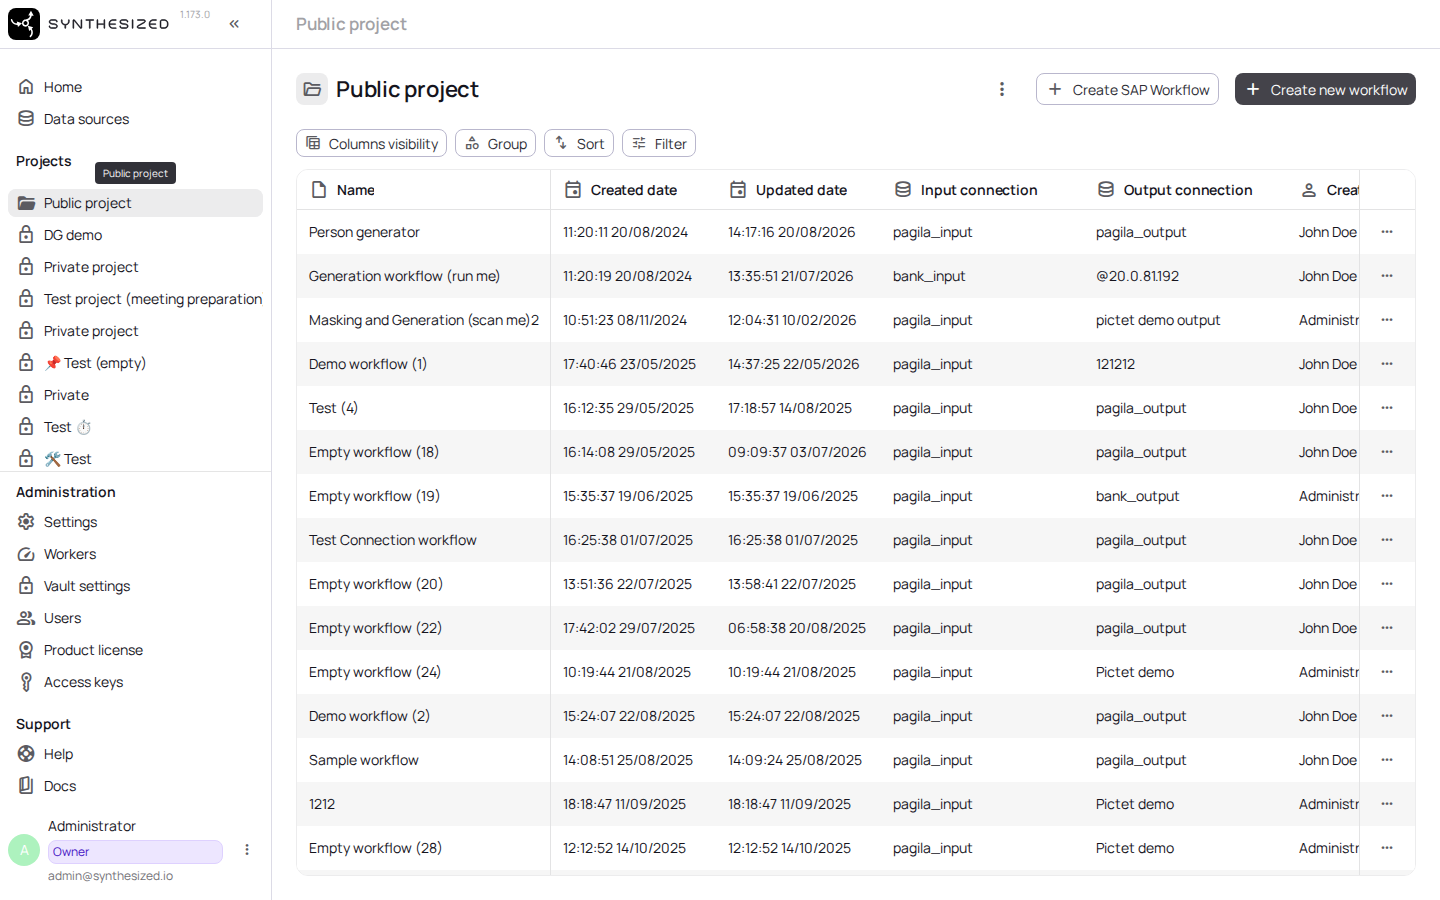
Task: Open row actions for Empty workflow (18)
Action: pos(1387,452)
